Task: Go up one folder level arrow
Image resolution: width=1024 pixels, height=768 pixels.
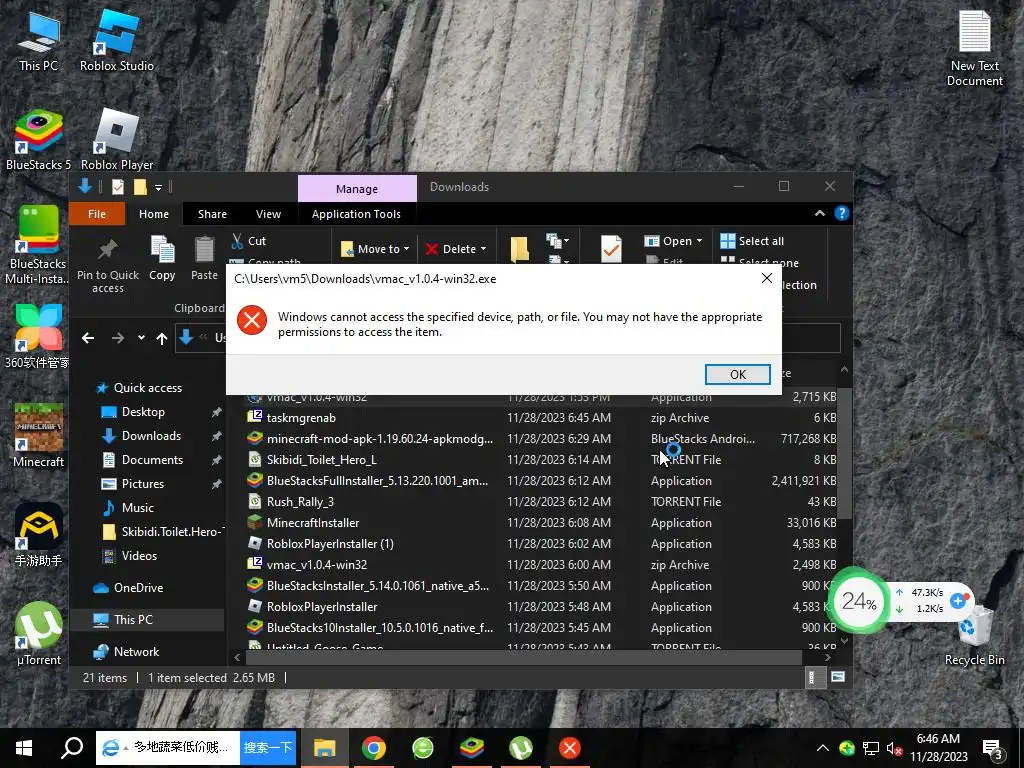Action: click(162, 338)
